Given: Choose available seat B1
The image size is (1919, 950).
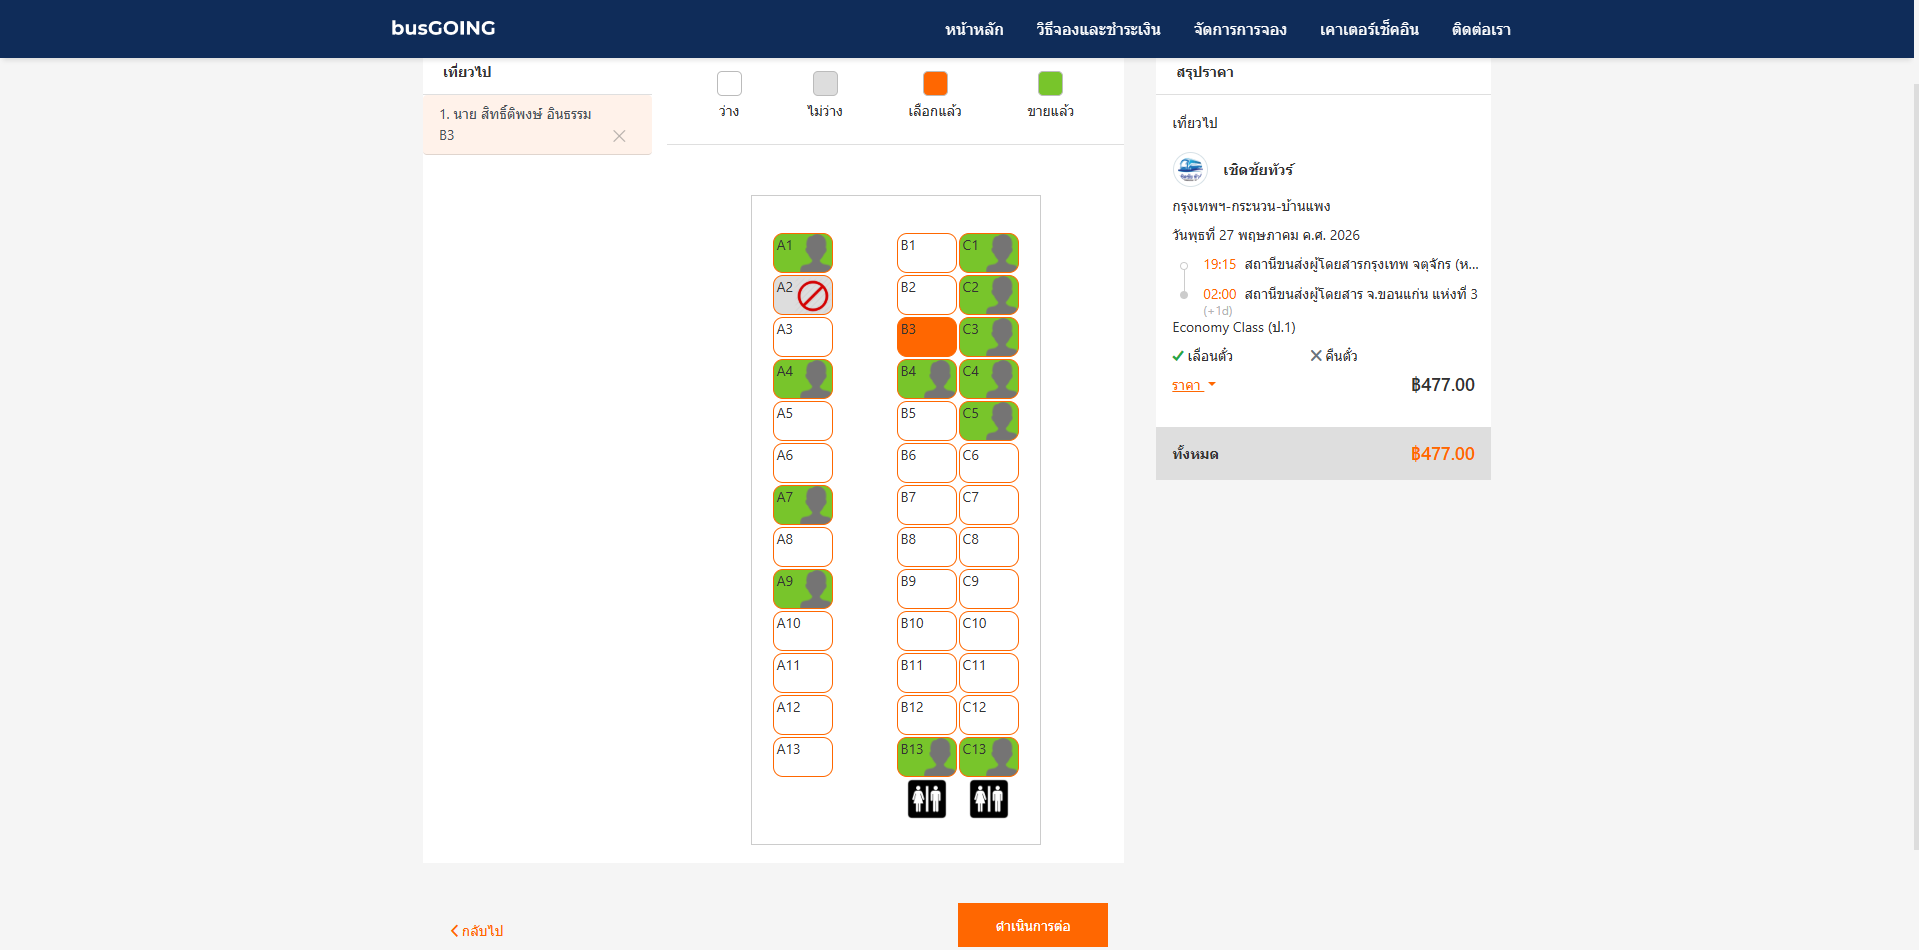Looking at the screenshot, I should [x=927, y=253].
